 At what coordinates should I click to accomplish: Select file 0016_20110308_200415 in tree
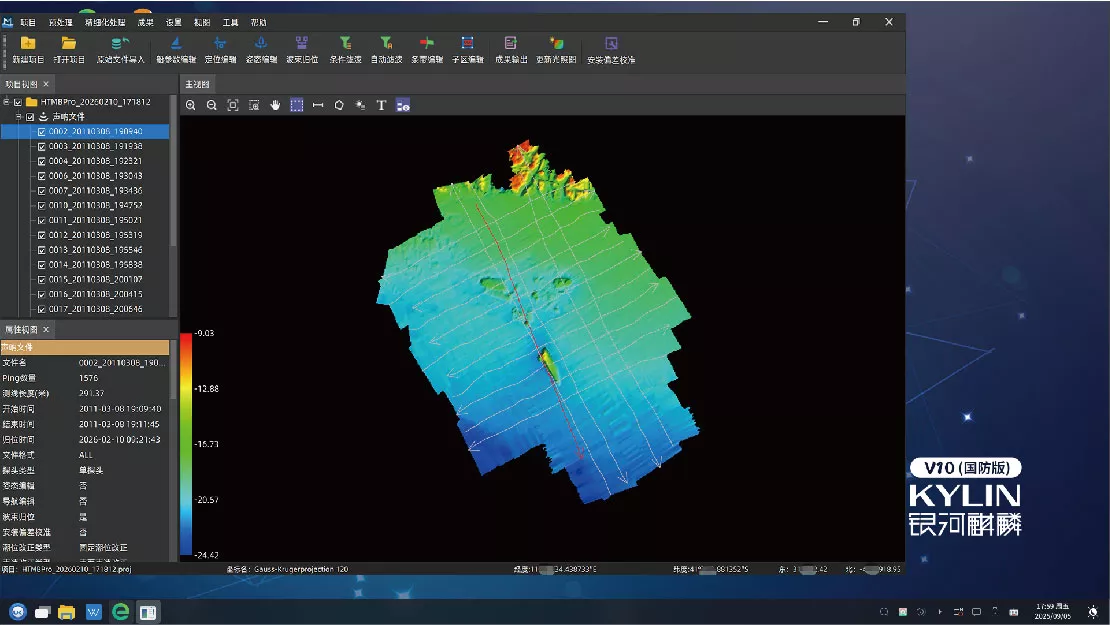click(x=96, y=294)
